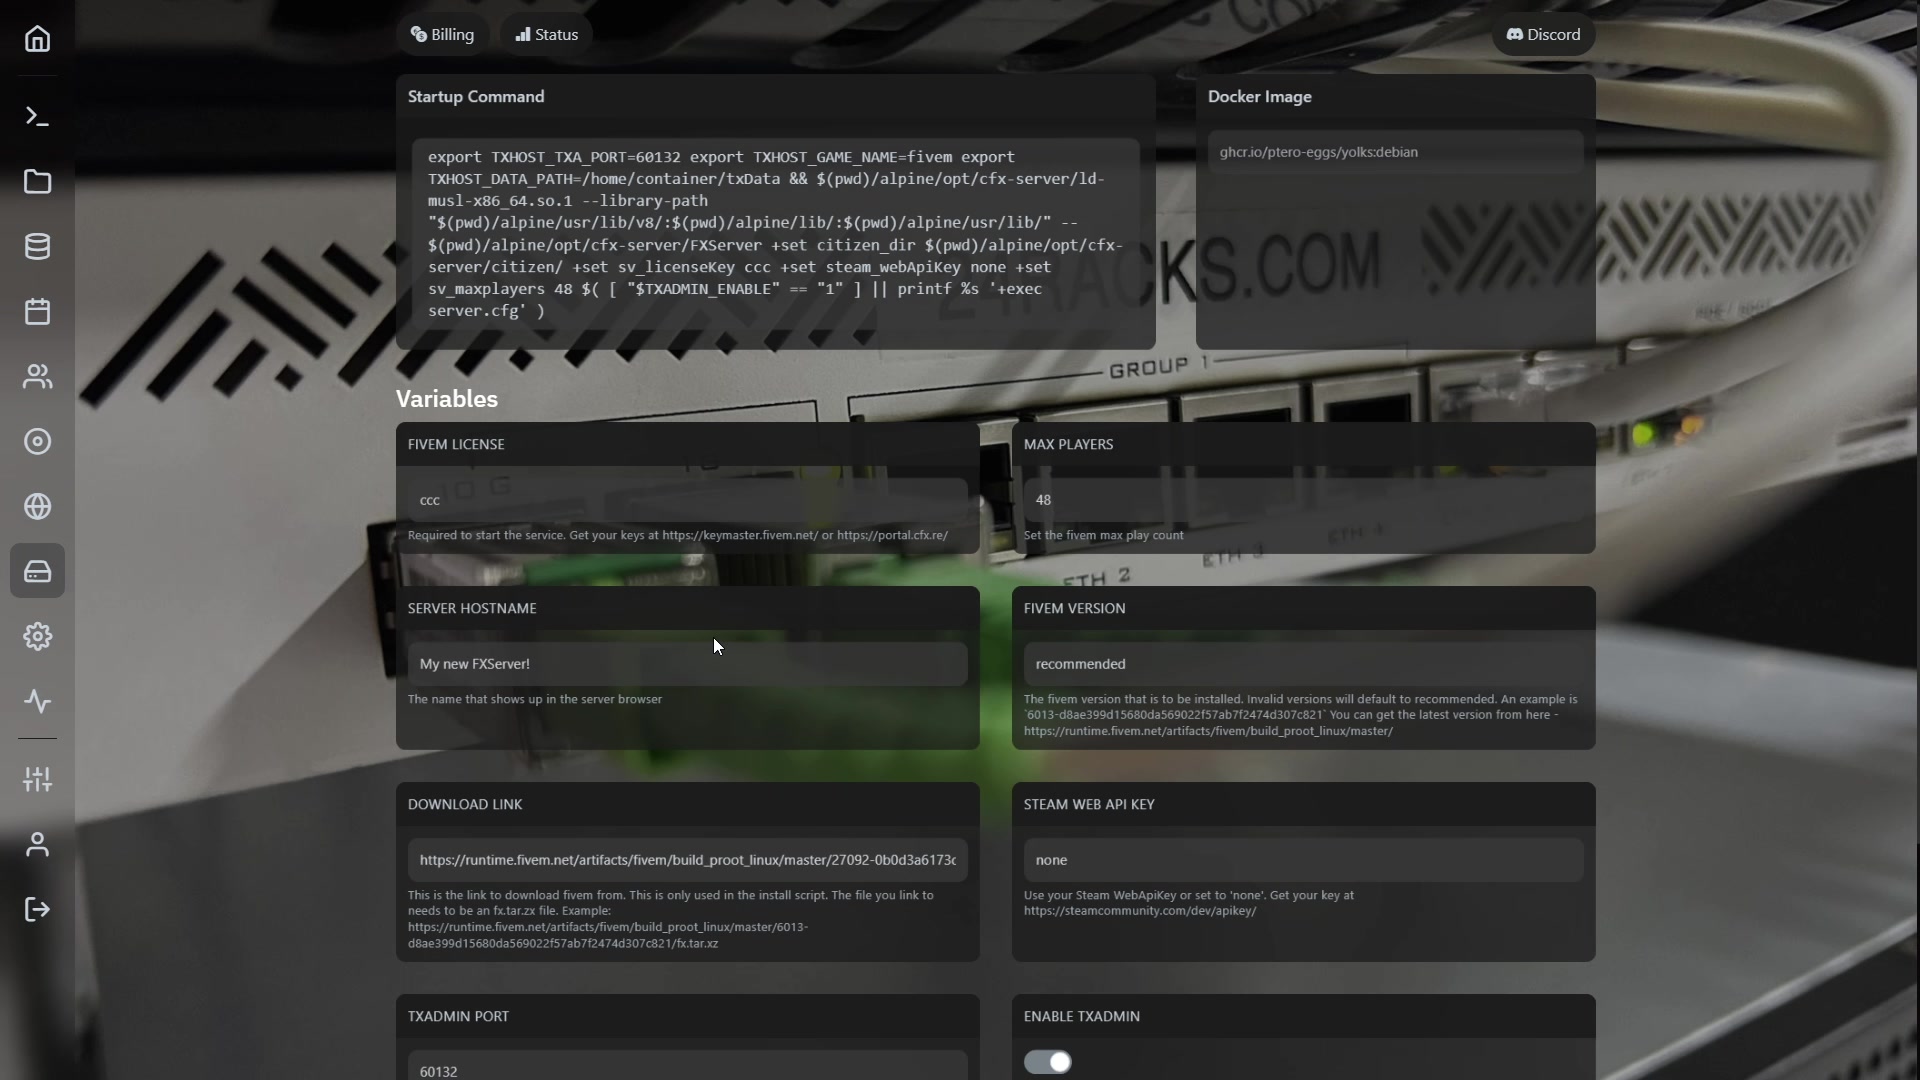1920x1080 pixels.
Task: Open the file manager folder icon
Action: [37, 181]
